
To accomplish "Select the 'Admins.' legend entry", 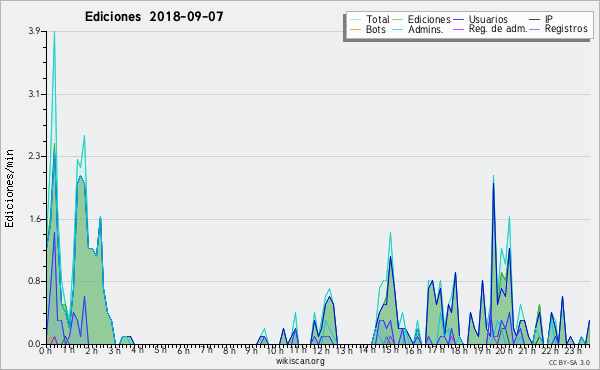I will pos(426,29).
